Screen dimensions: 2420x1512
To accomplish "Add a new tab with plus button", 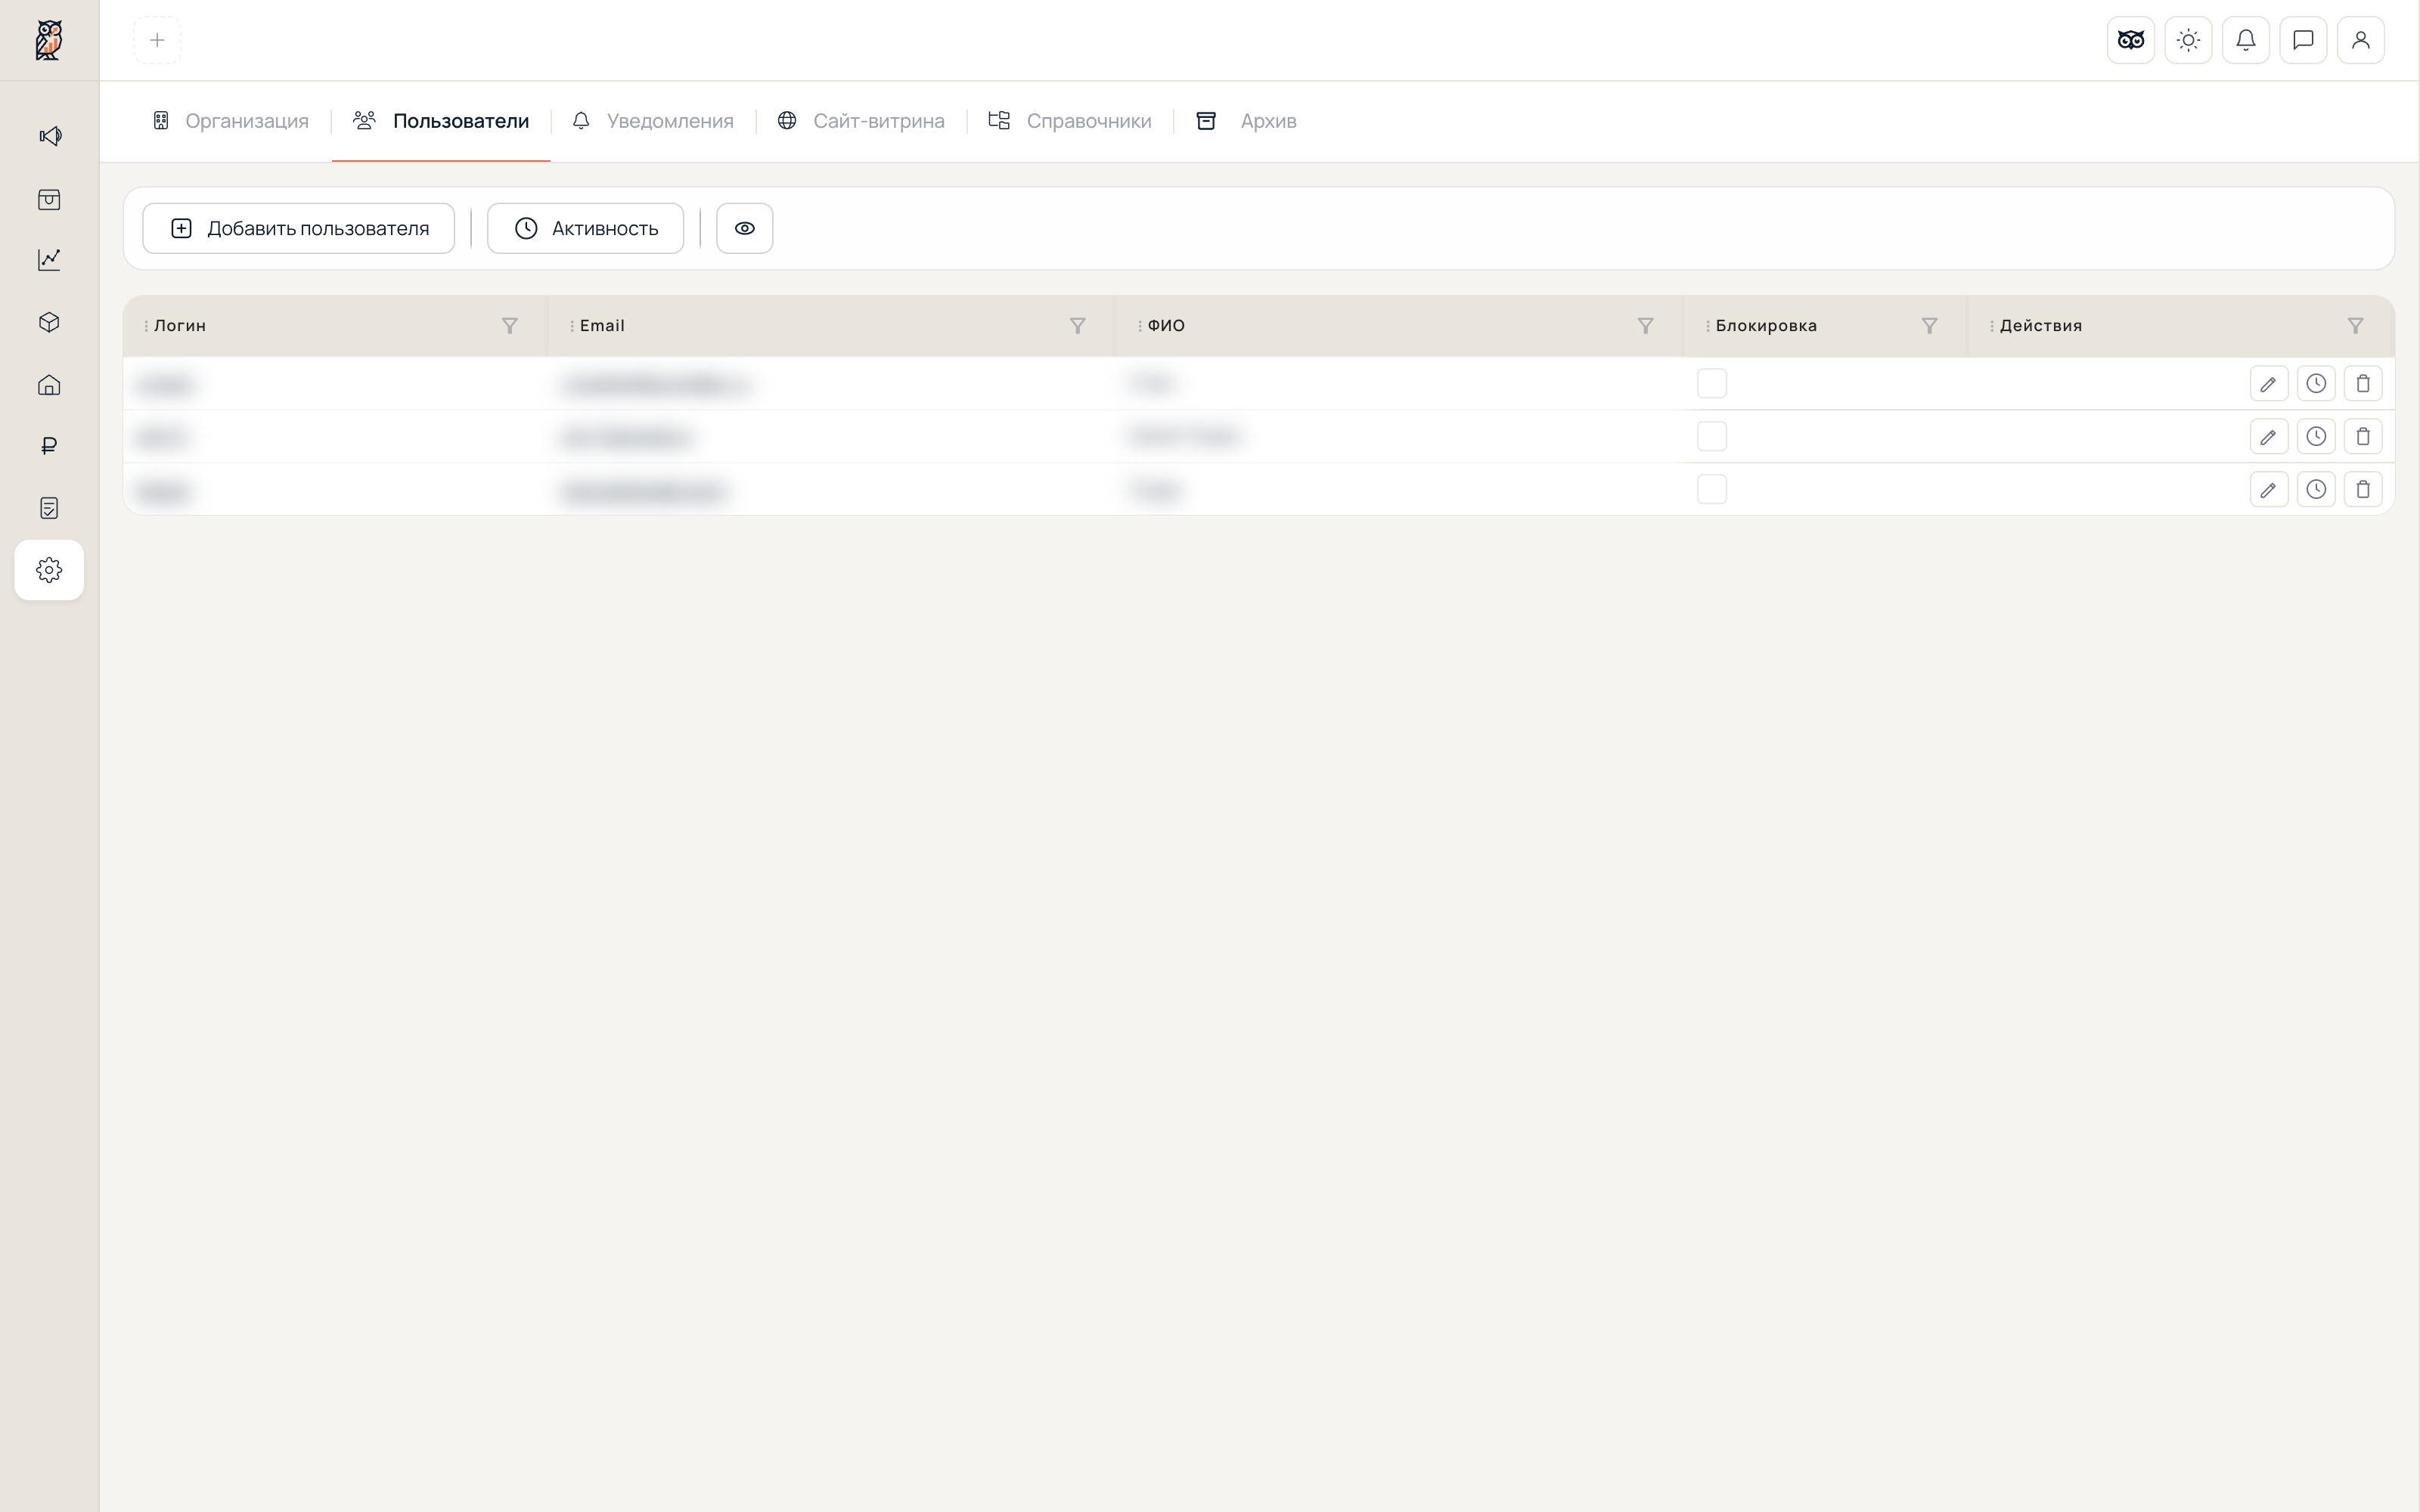I will pos(157,40).
